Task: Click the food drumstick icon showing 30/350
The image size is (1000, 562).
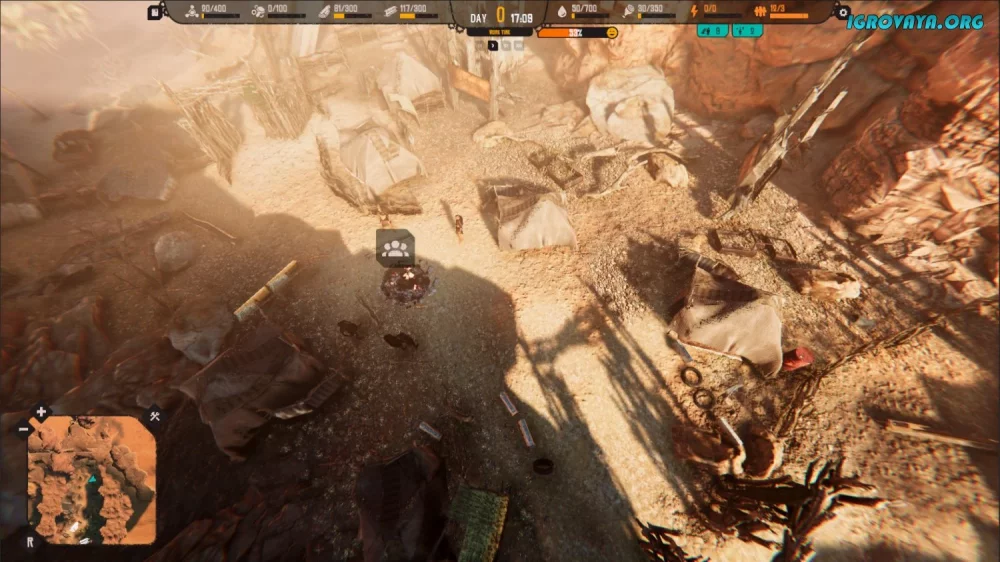Action: click(628, 11)
